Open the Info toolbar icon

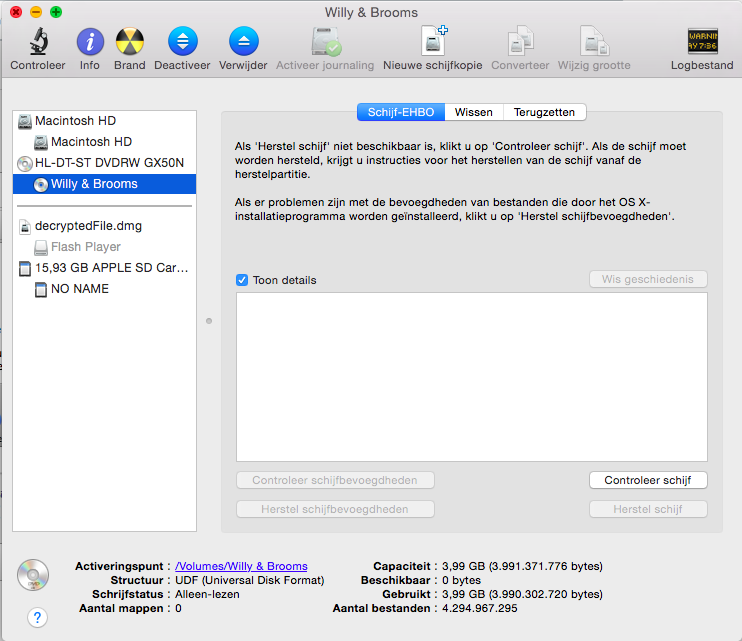point(90,42)
